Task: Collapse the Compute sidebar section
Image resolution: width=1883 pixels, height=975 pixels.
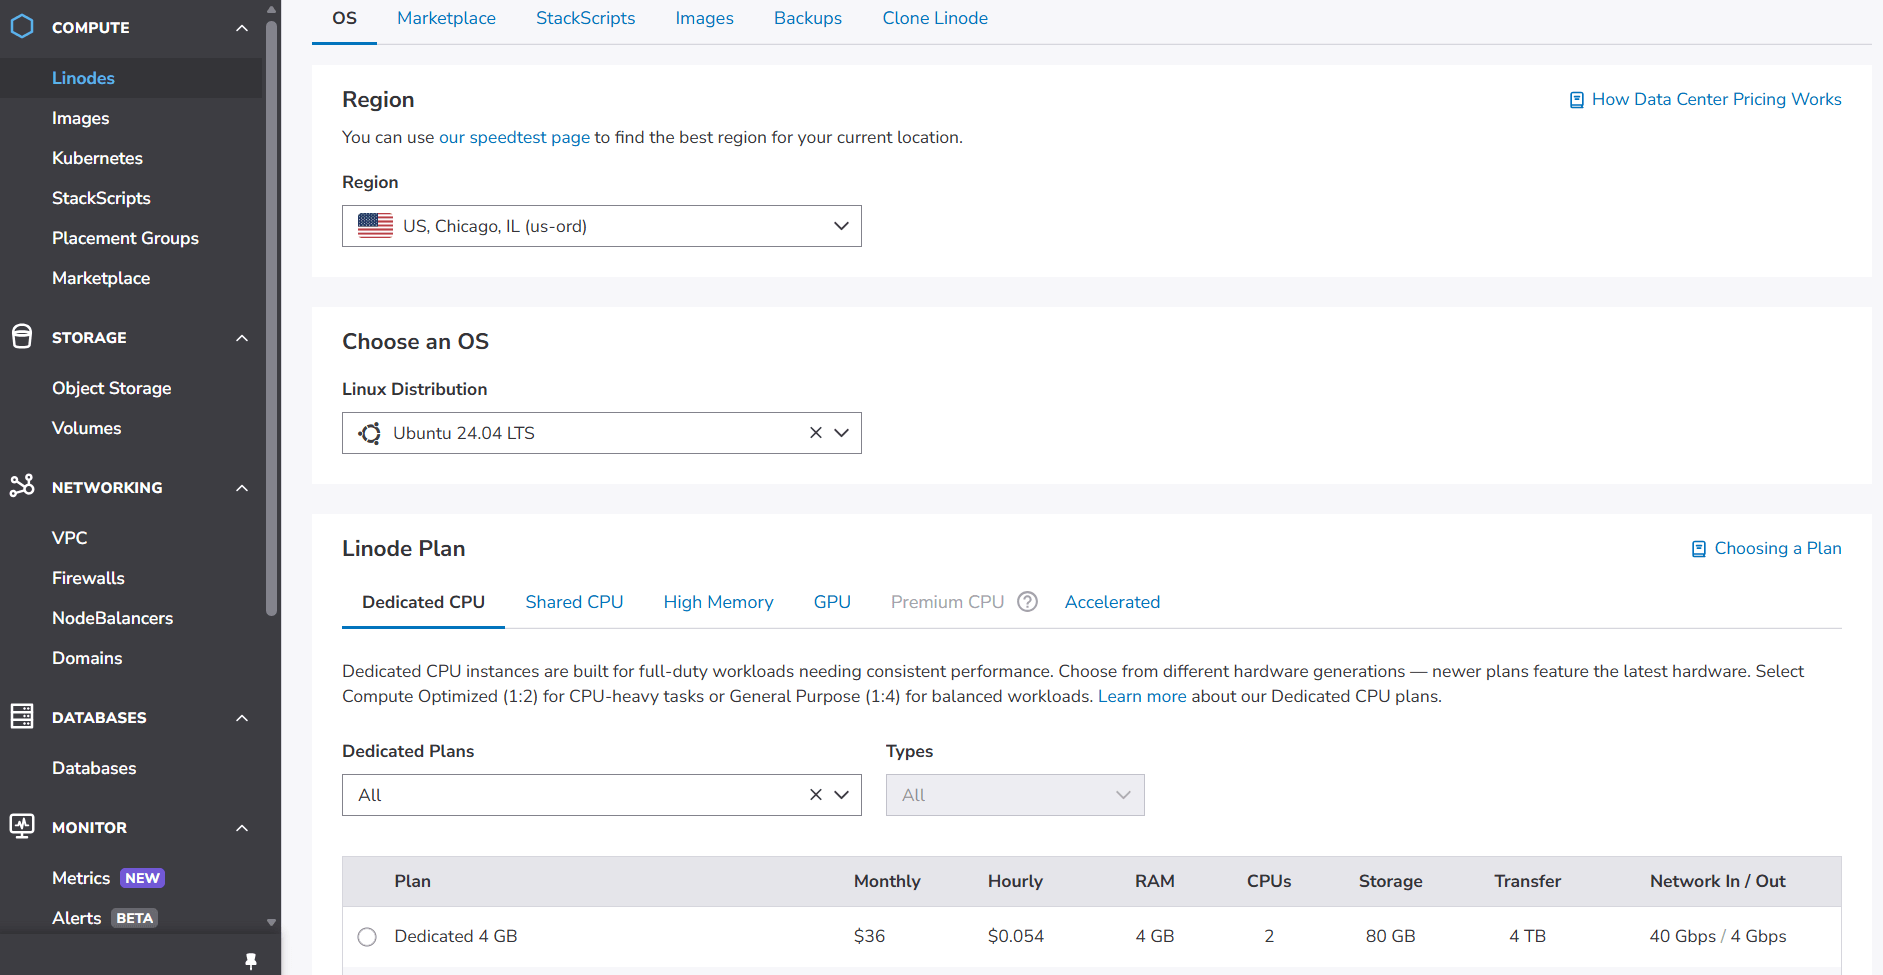Action: click(242, 28)
